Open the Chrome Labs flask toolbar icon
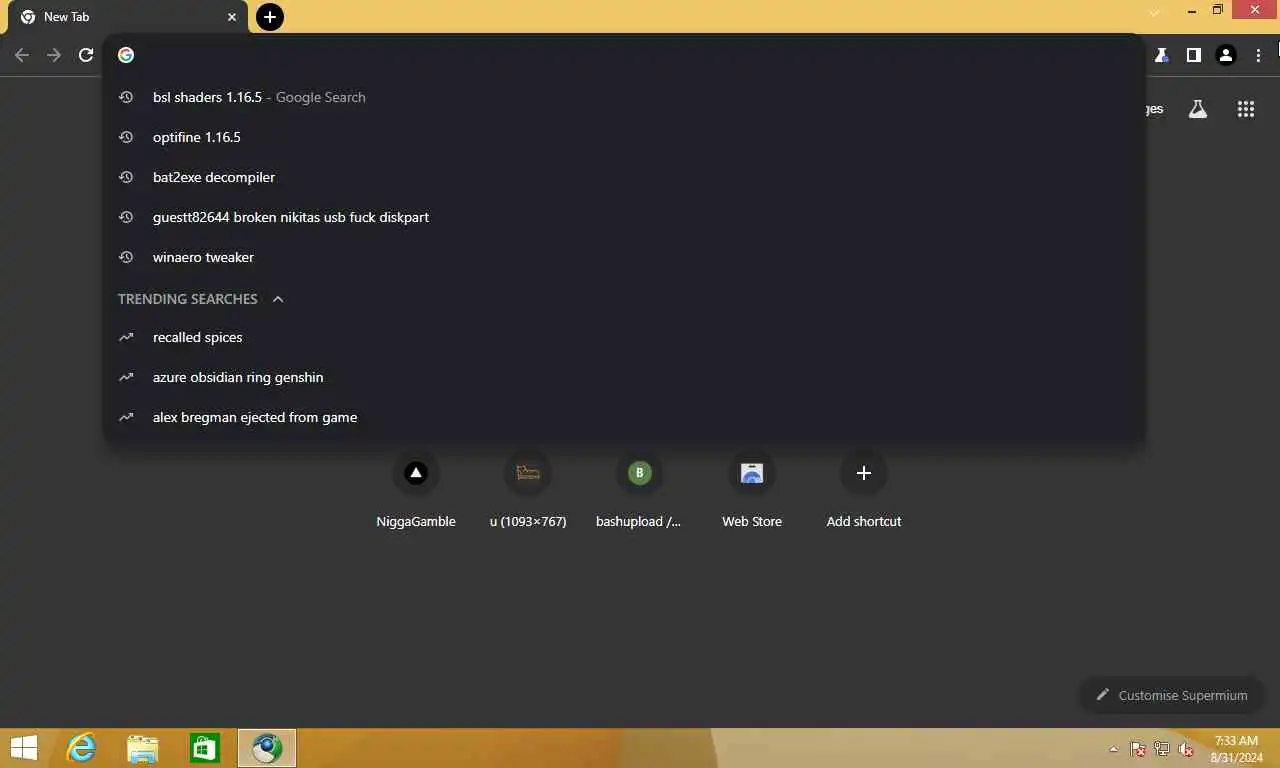This screenshot has height=768, width=1280. [x=1161, y=55]
